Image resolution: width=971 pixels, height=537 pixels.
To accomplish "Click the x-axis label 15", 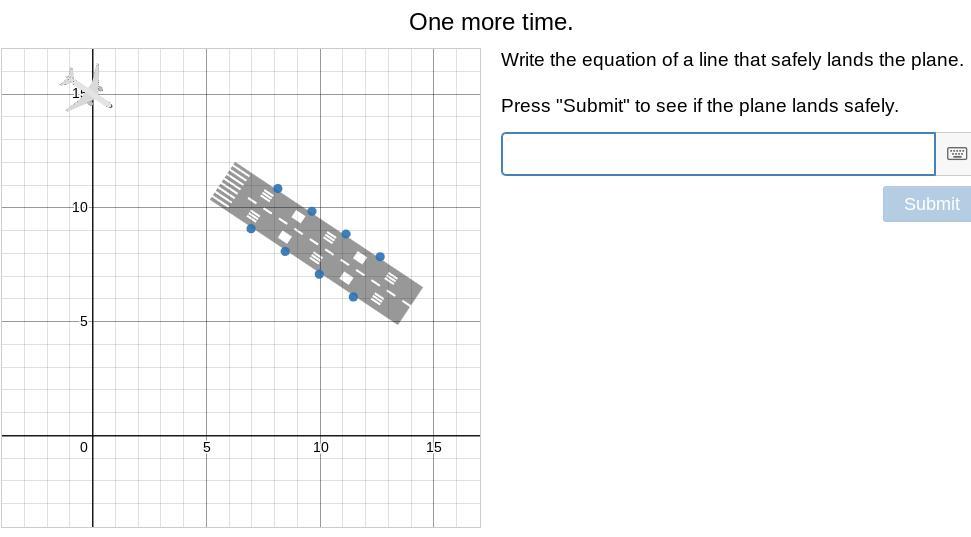I will (433, 447).
